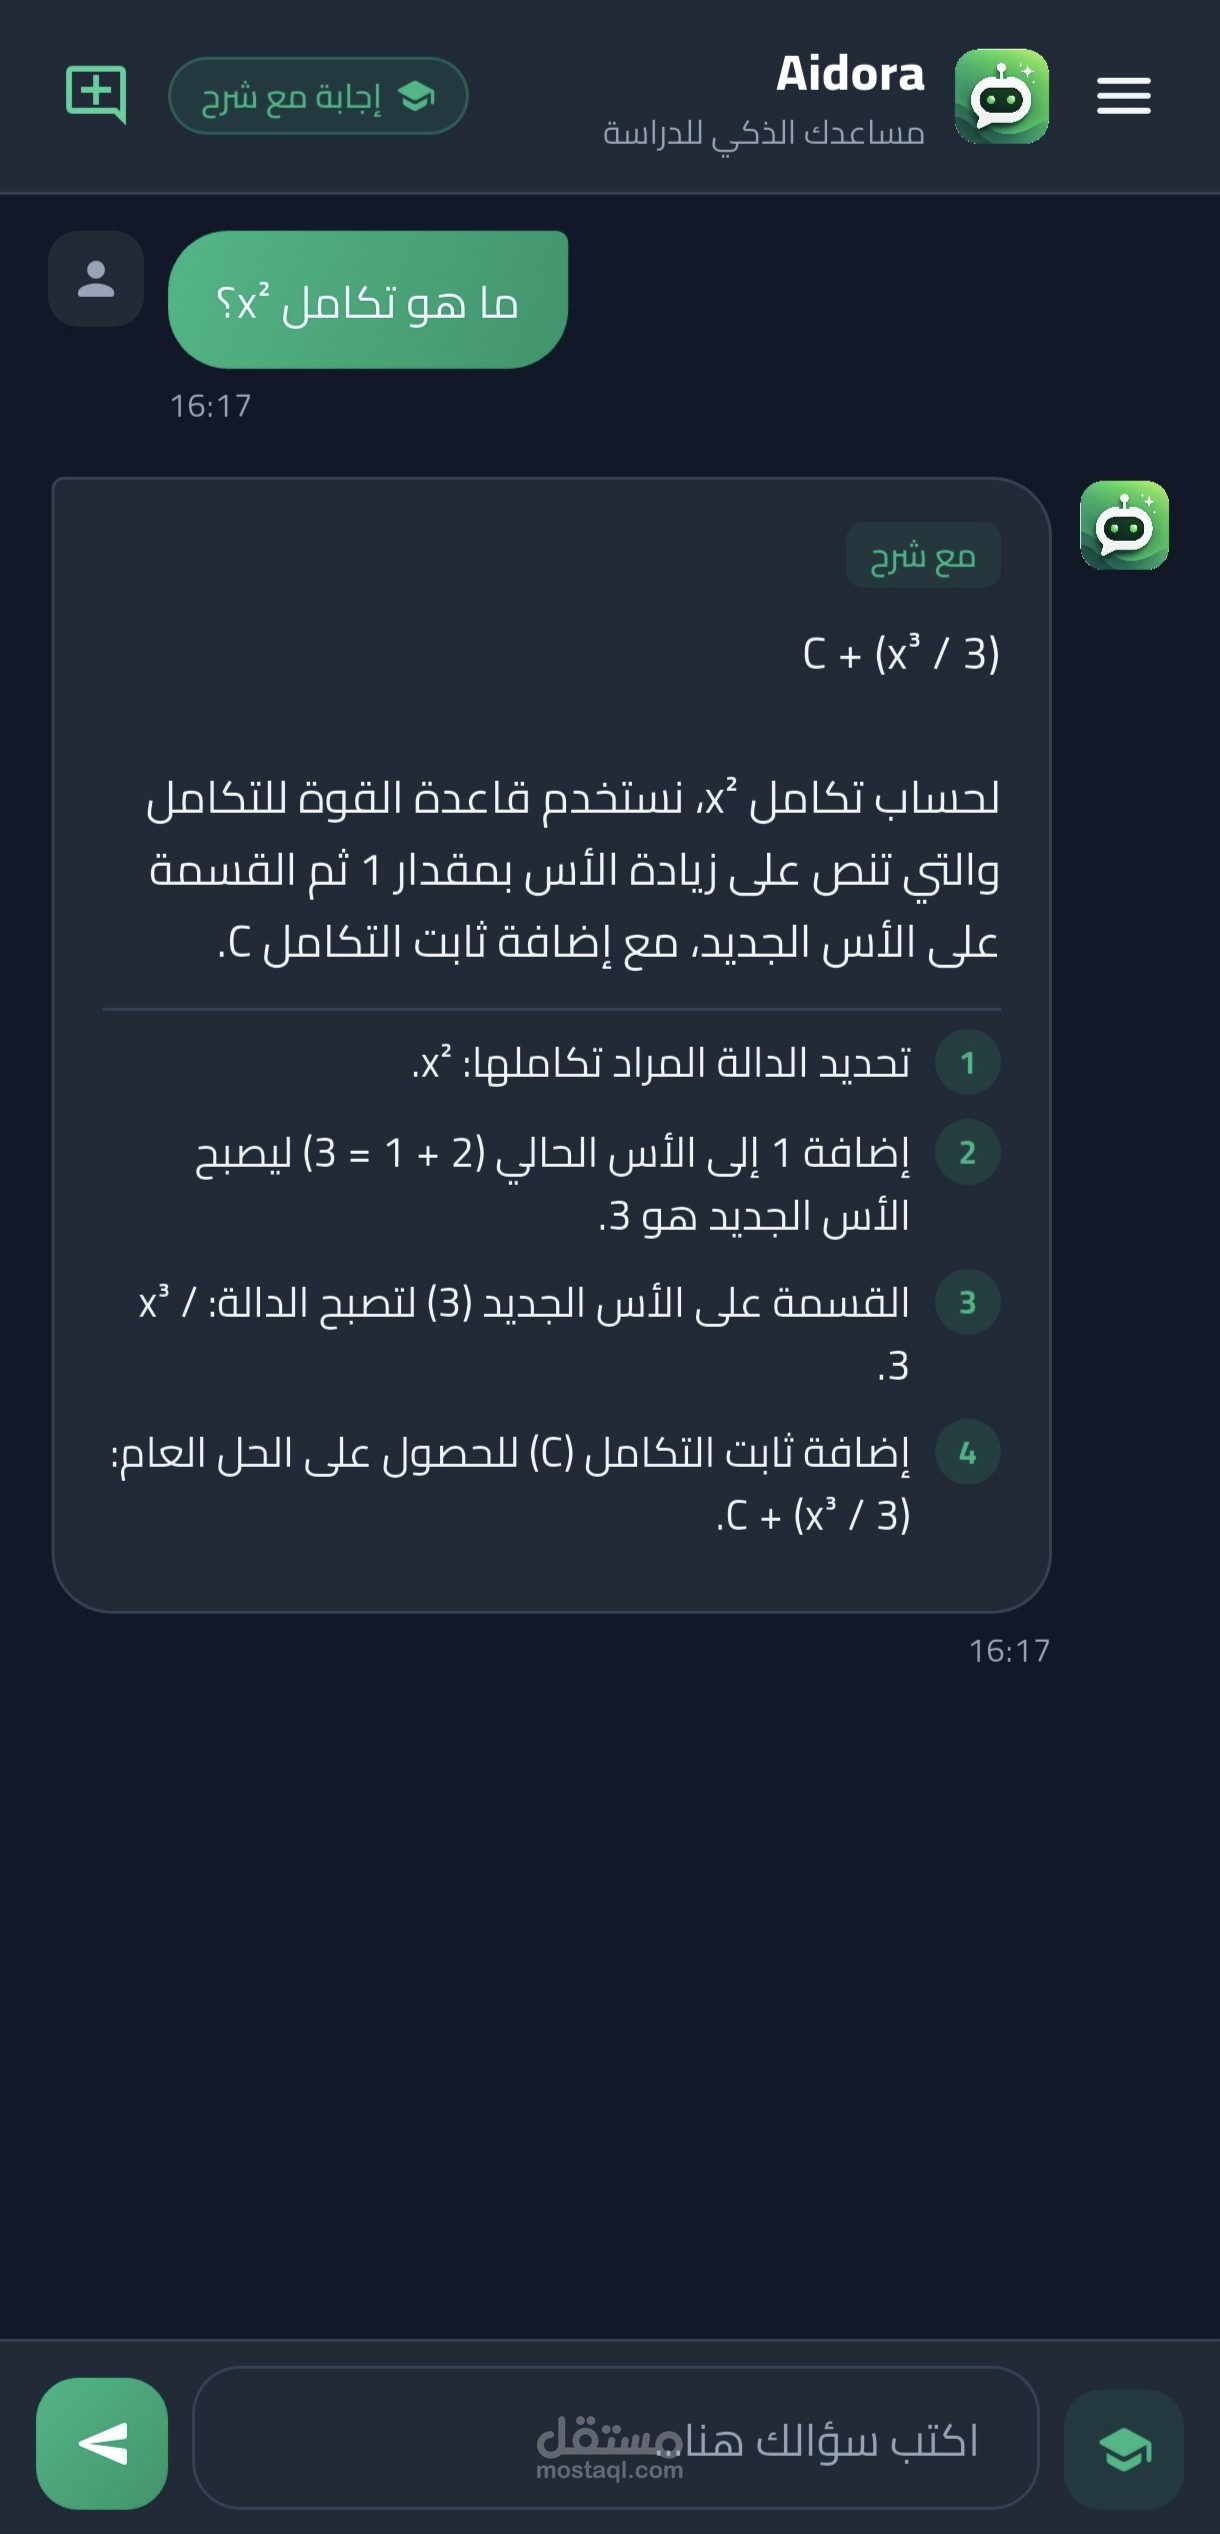Select step 1 number badge
The width and height of the screenshot is (1220, 2534).
tap(967, 1062)
